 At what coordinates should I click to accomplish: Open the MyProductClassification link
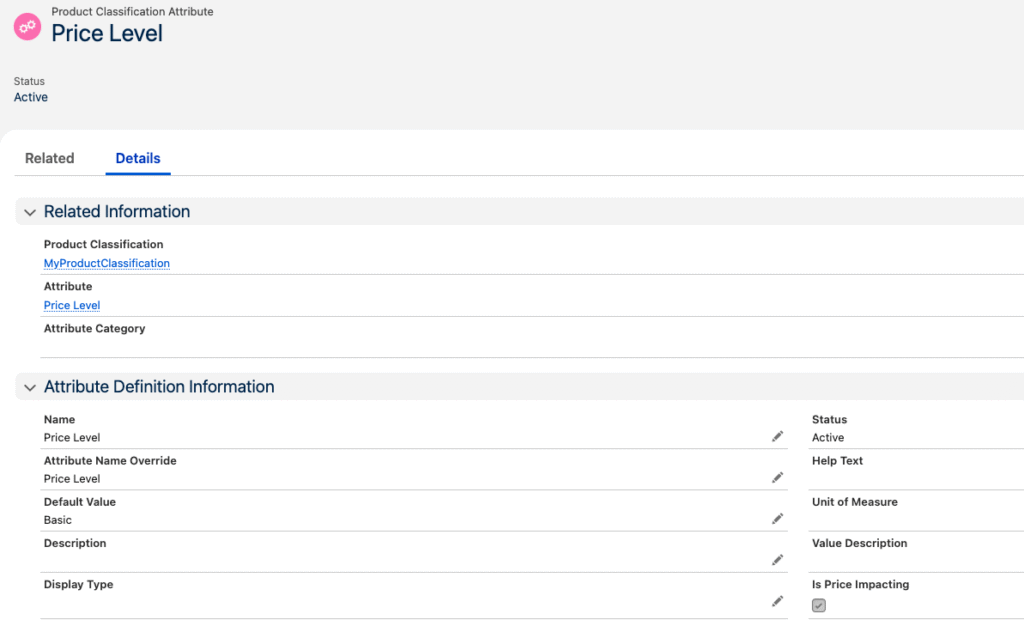(106, 264)
